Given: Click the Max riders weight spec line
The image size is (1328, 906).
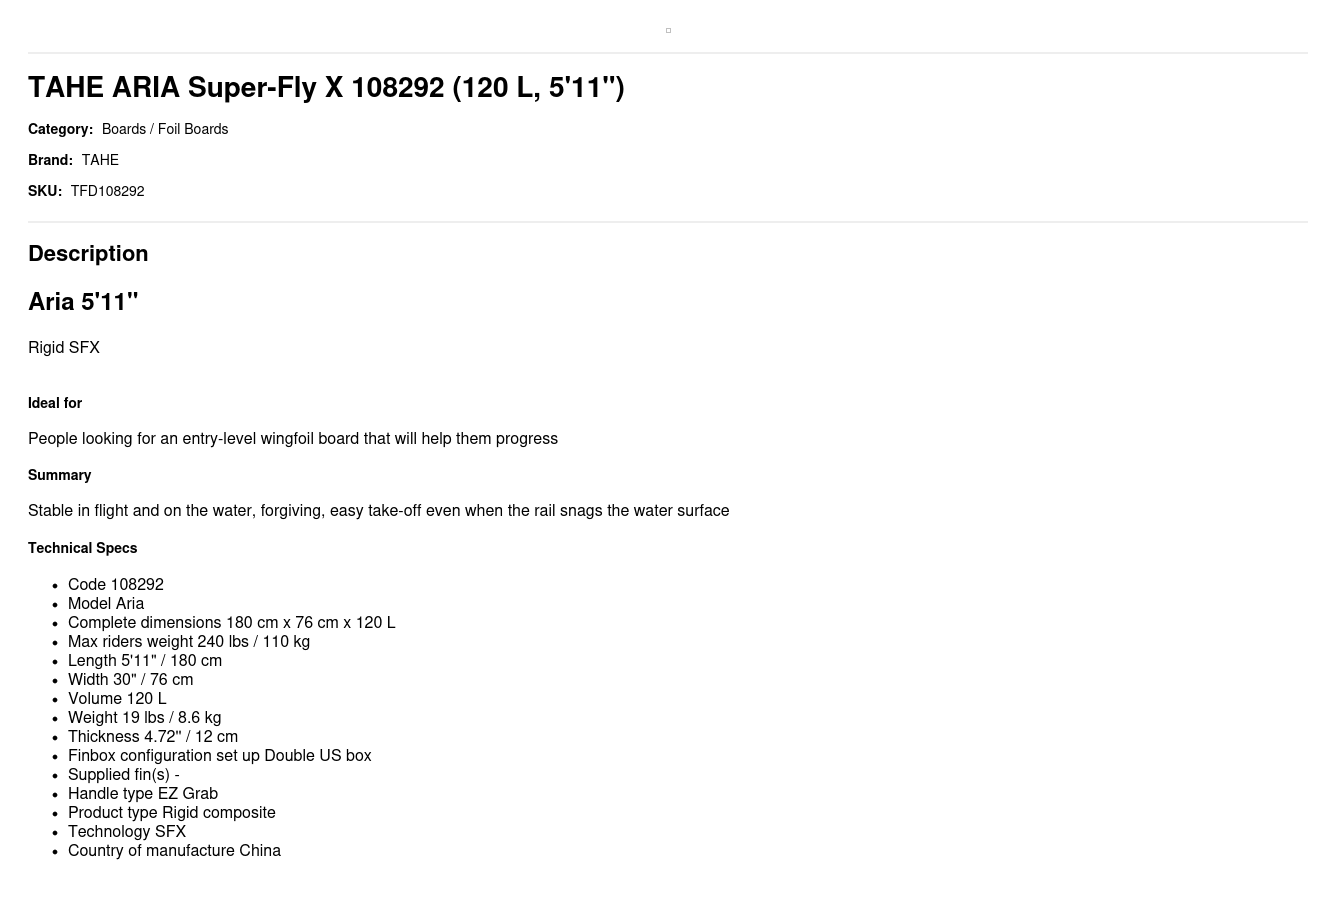Looking at the screenshot, I should (x=189, y=642).
